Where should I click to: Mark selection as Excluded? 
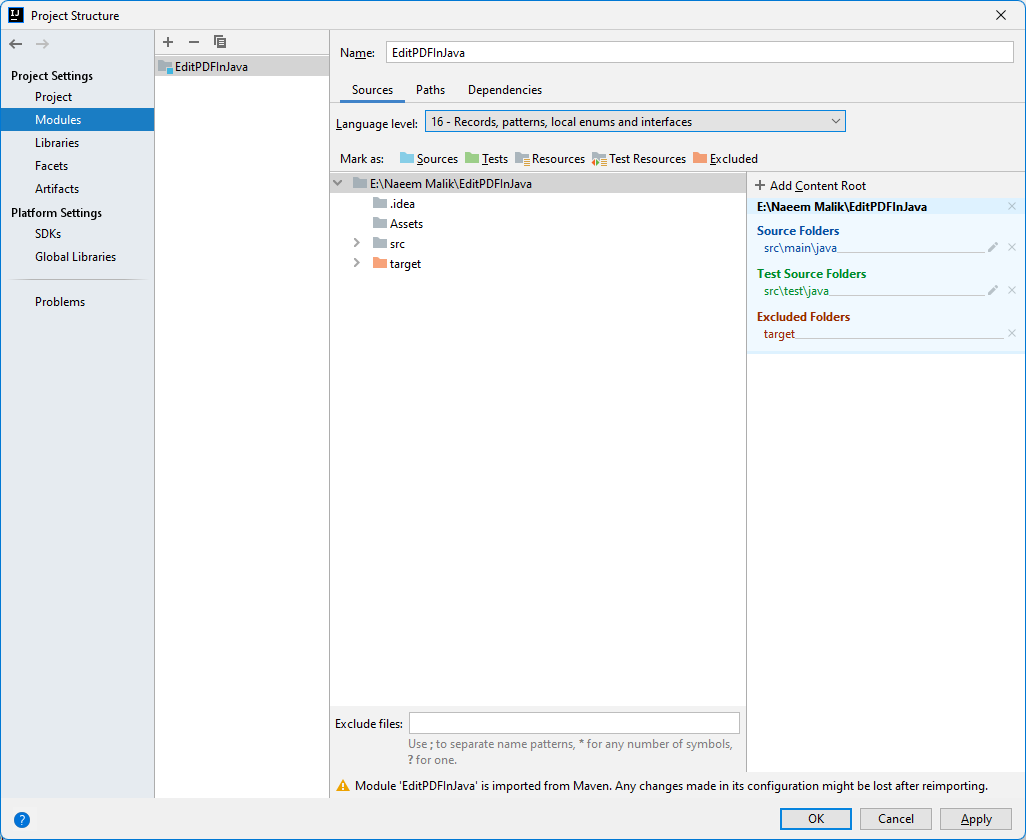point(726,158)
